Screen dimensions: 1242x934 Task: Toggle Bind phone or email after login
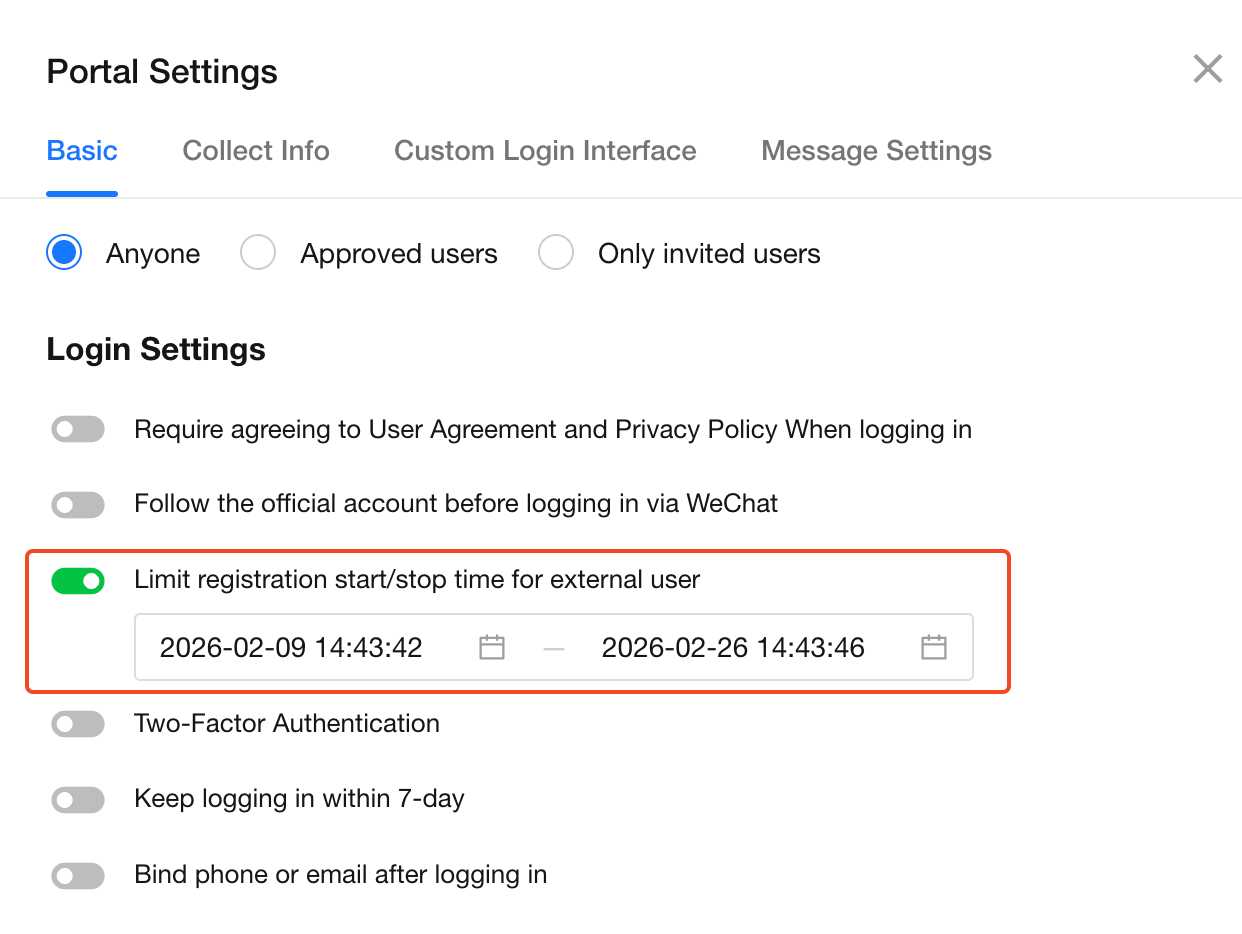(x=78, y=876)
